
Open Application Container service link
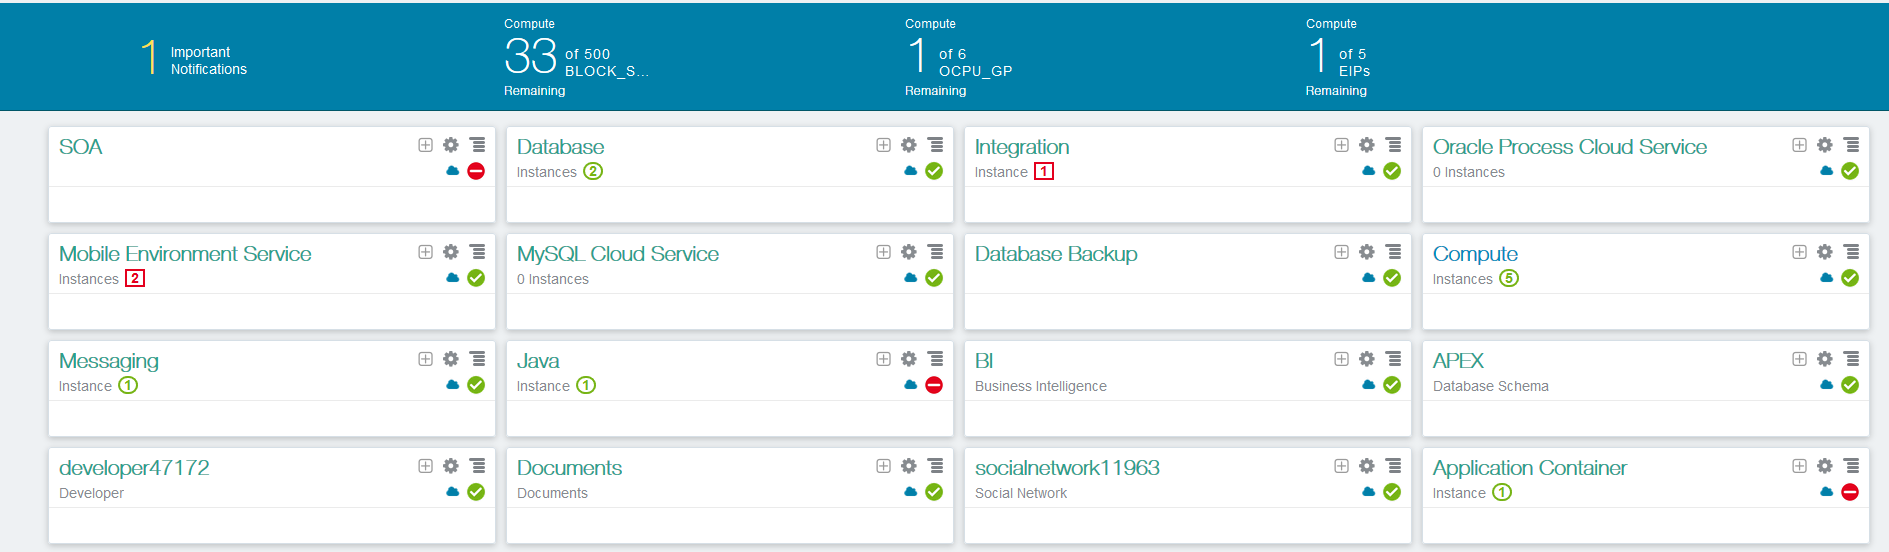(x=1529, y=468)
